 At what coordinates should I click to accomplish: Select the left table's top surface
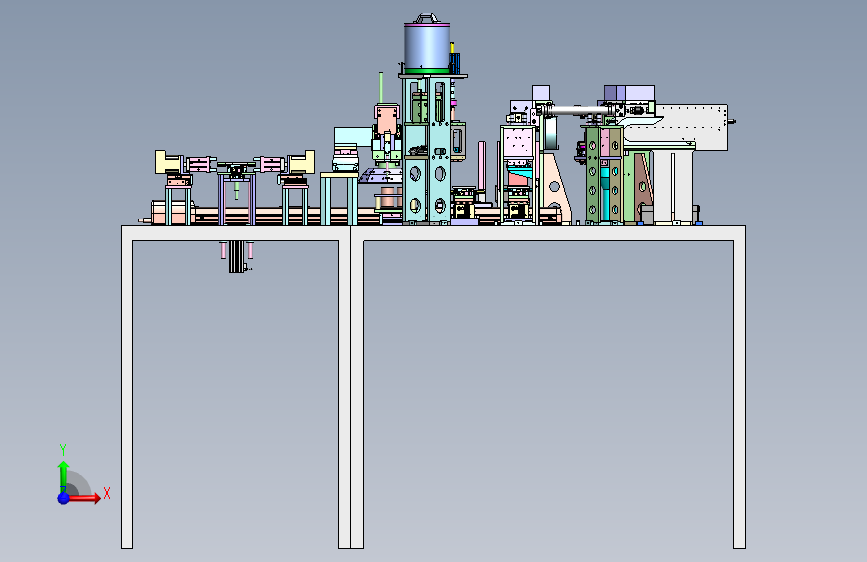click(236, 232)
